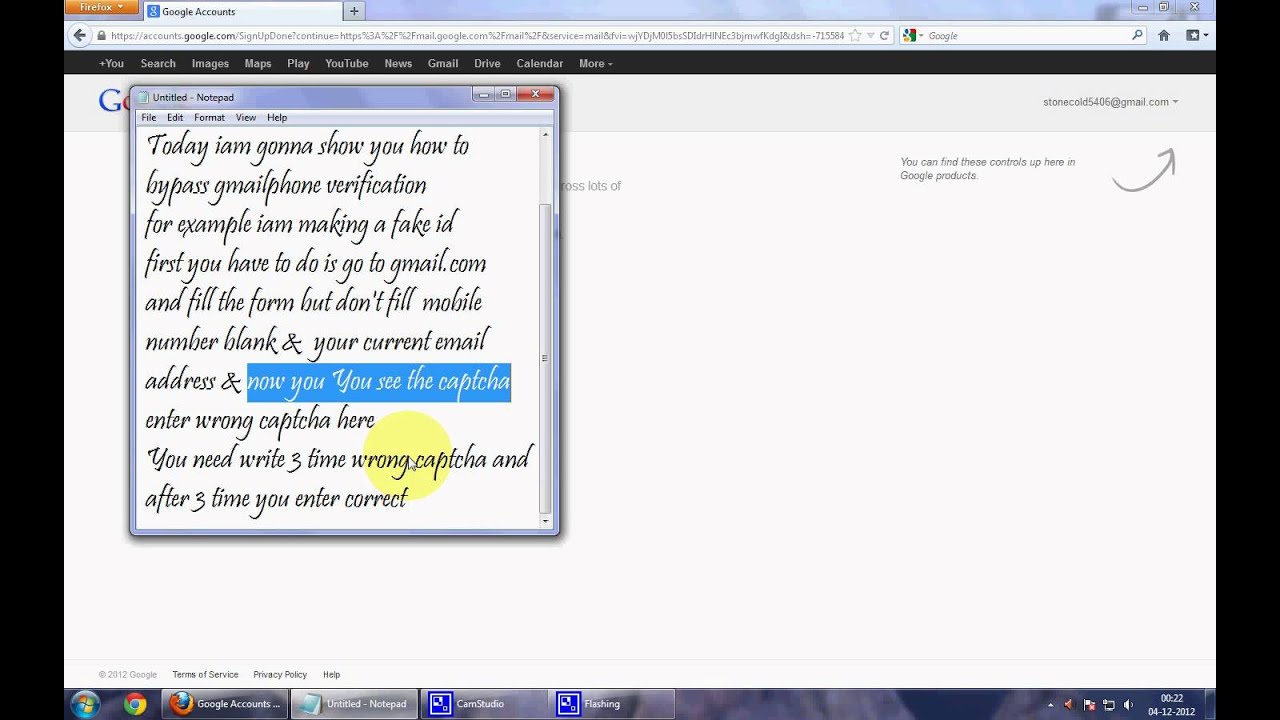Bookmark this page with the star icon
This screenshot has height=720, width=1280.
coord(855,35)
